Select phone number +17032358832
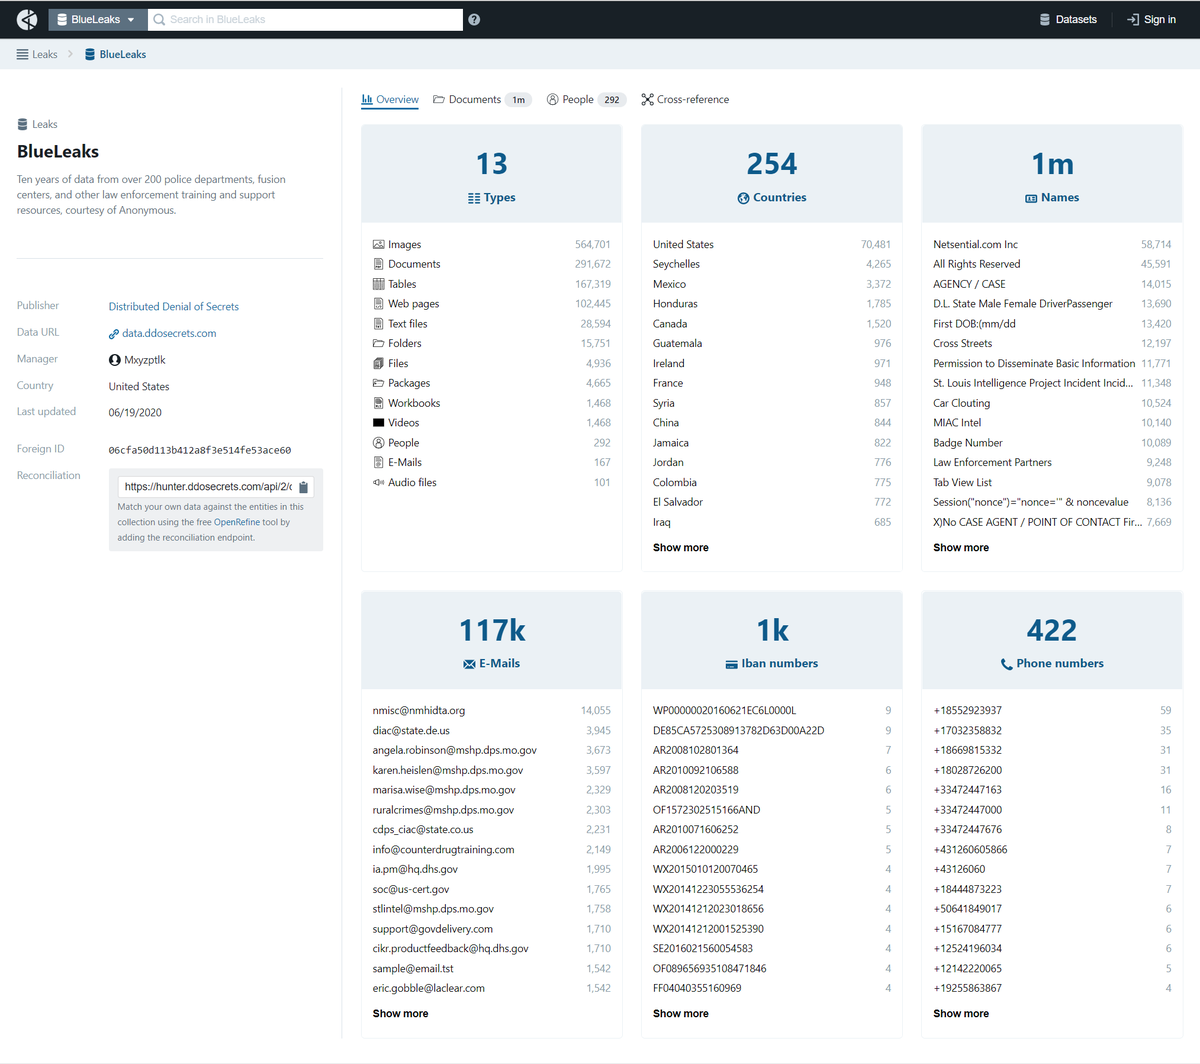1200x1064 pixels. [x=1052, y=730]
